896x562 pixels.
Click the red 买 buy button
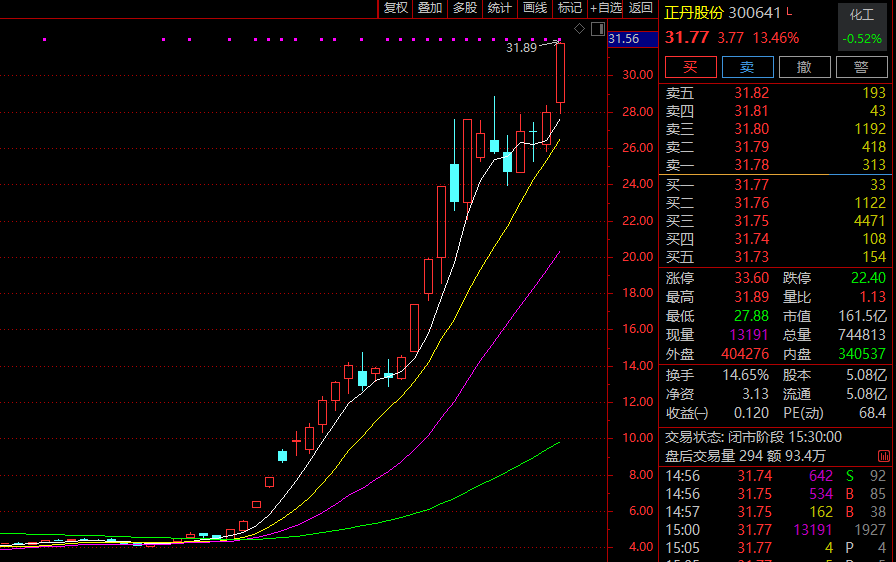point(691,67)
